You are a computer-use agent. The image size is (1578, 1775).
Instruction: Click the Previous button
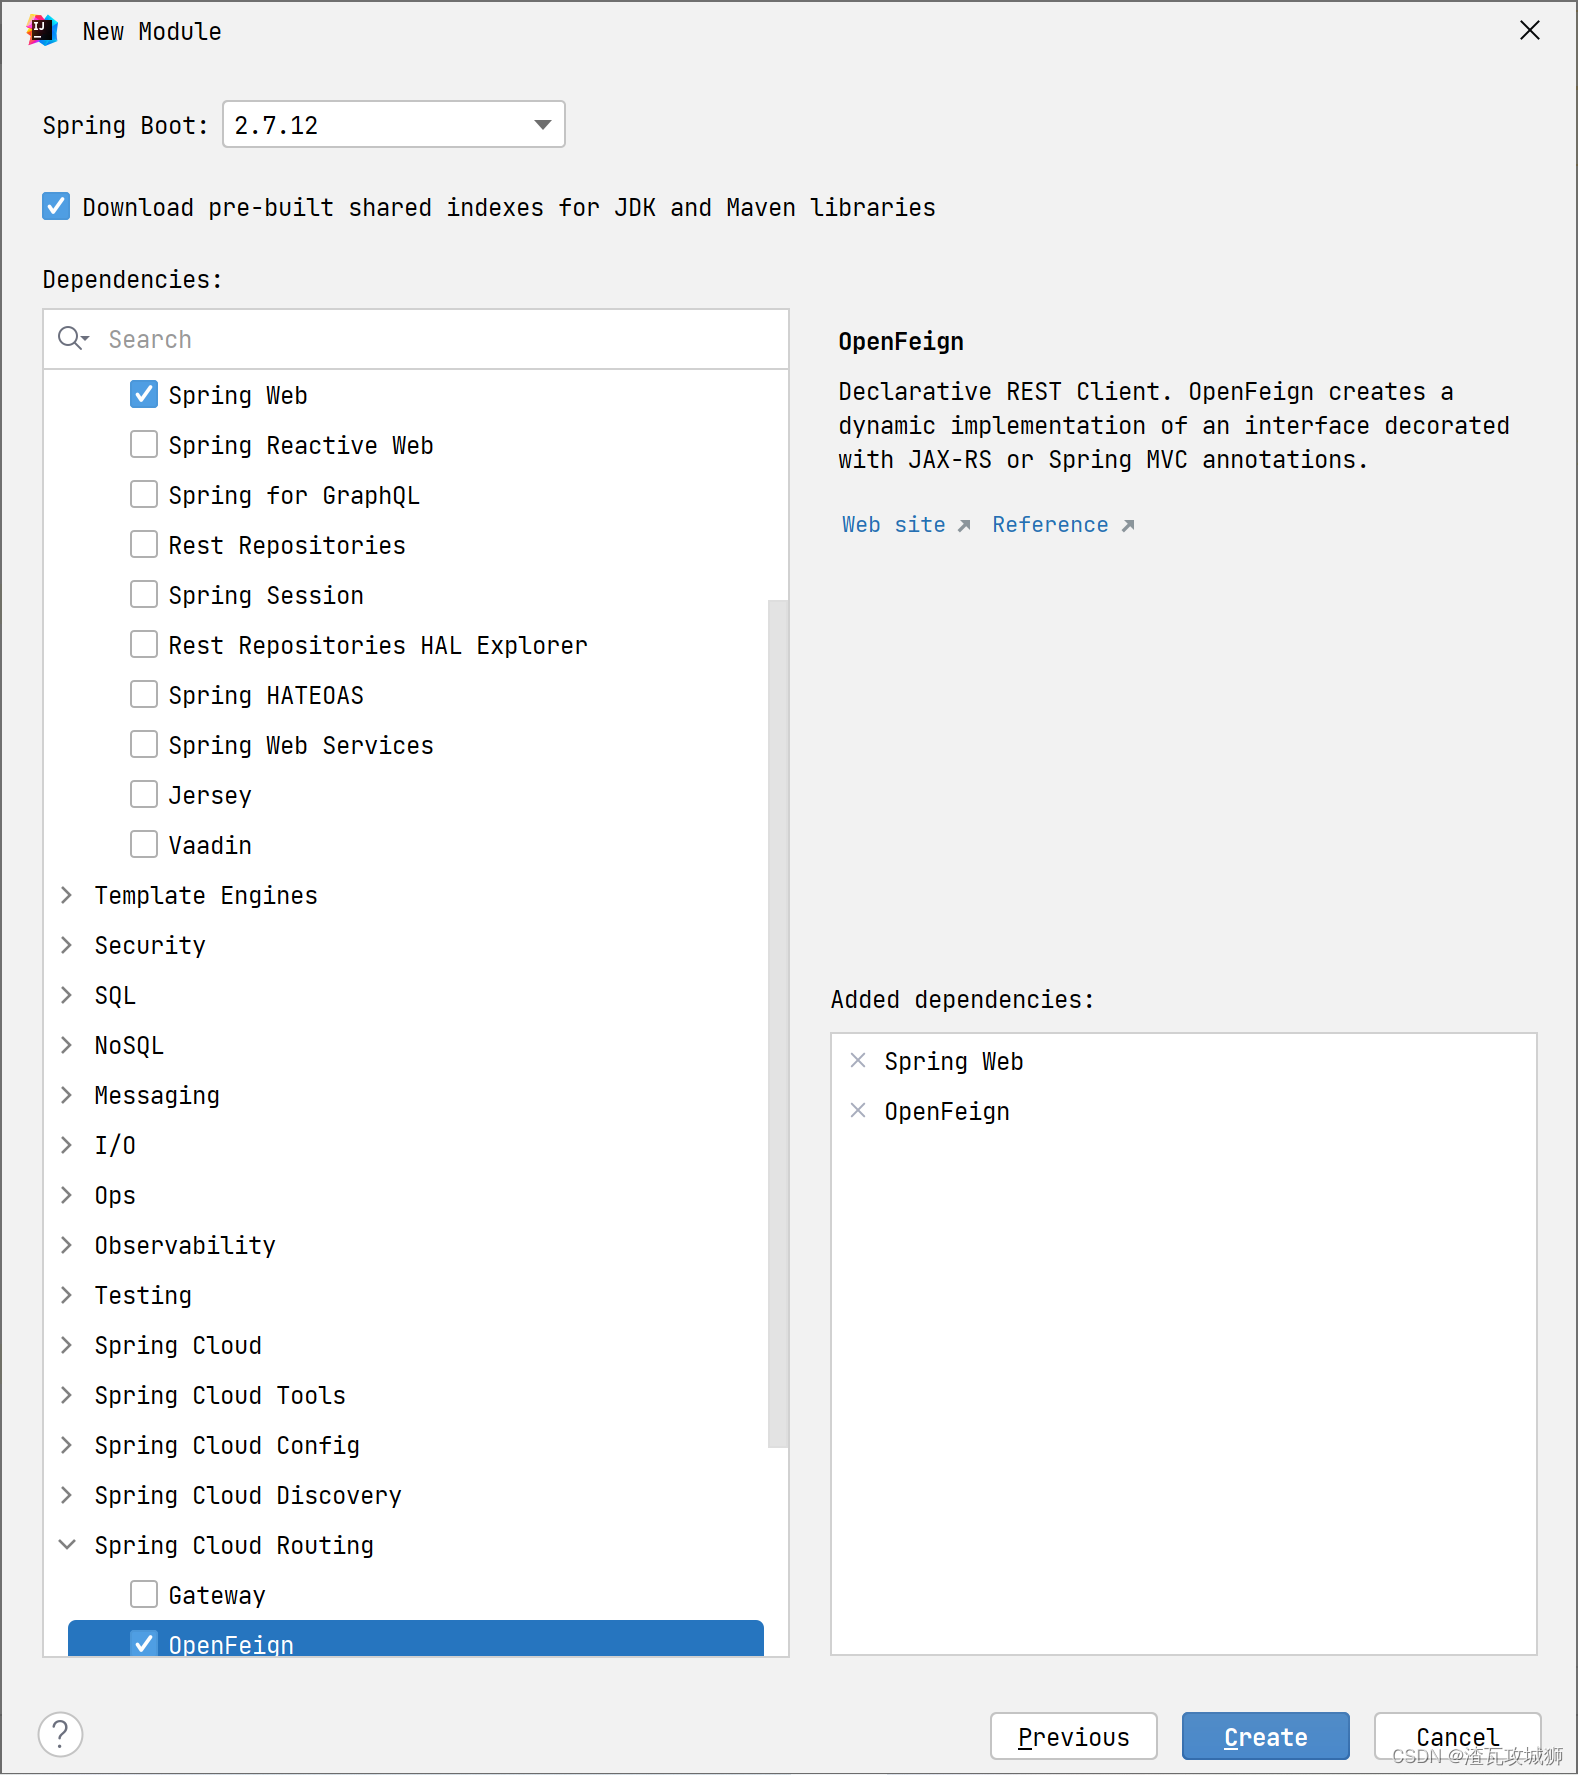(1074, 1737)
